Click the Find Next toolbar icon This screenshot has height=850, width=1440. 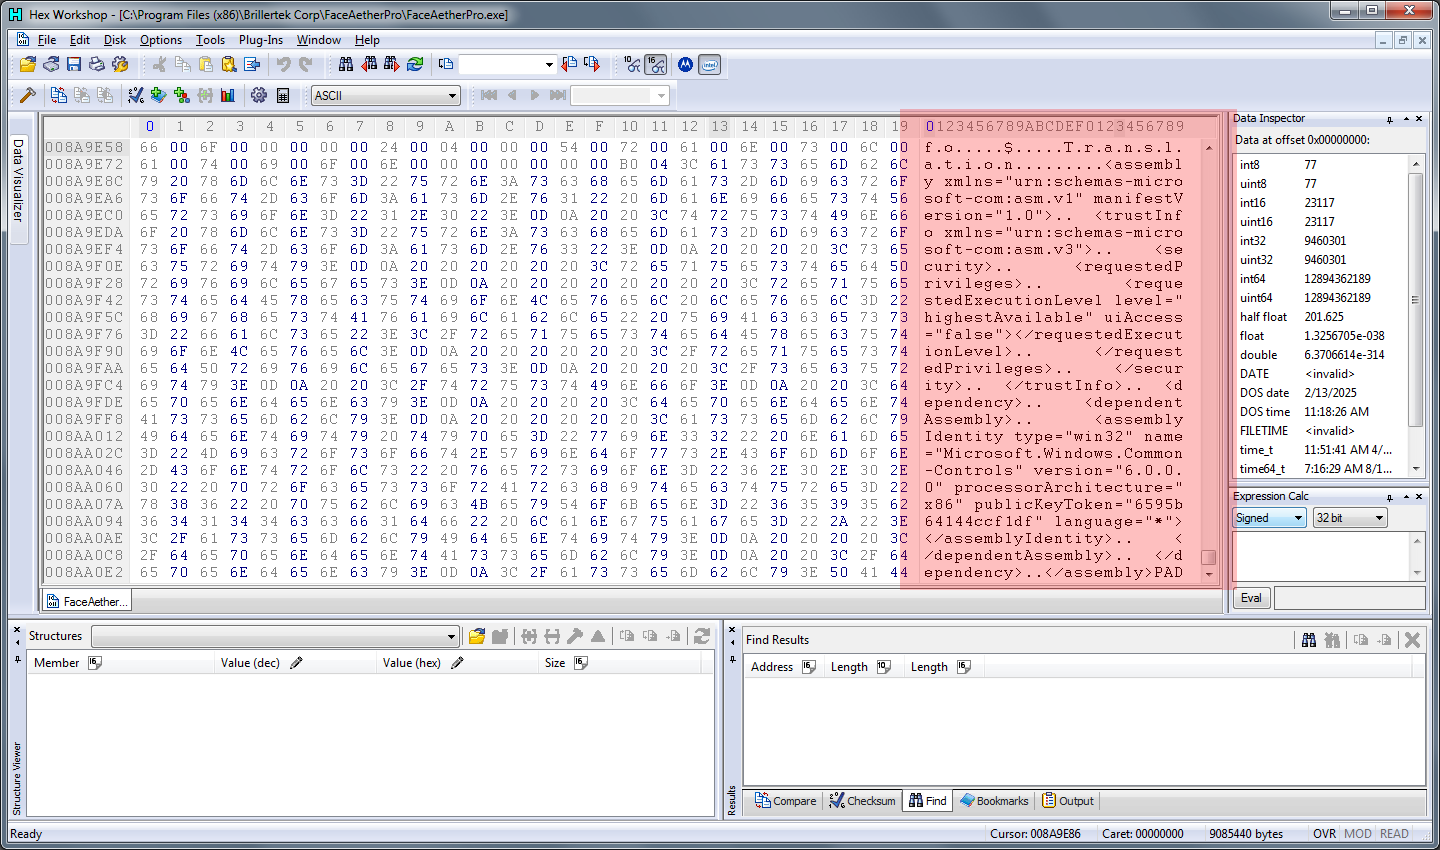(x=390, y=64)
